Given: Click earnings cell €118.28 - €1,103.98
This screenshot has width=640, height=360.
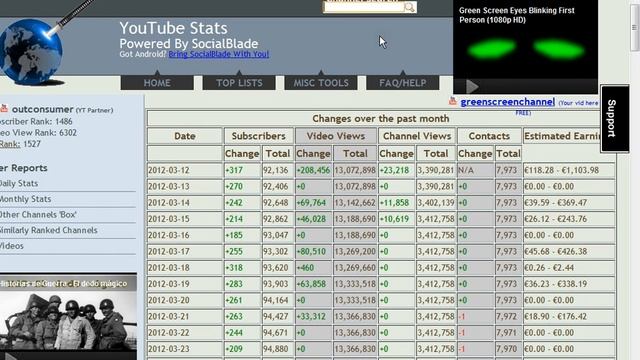Looking at the screenshot, I should click(x=569, y=170).
